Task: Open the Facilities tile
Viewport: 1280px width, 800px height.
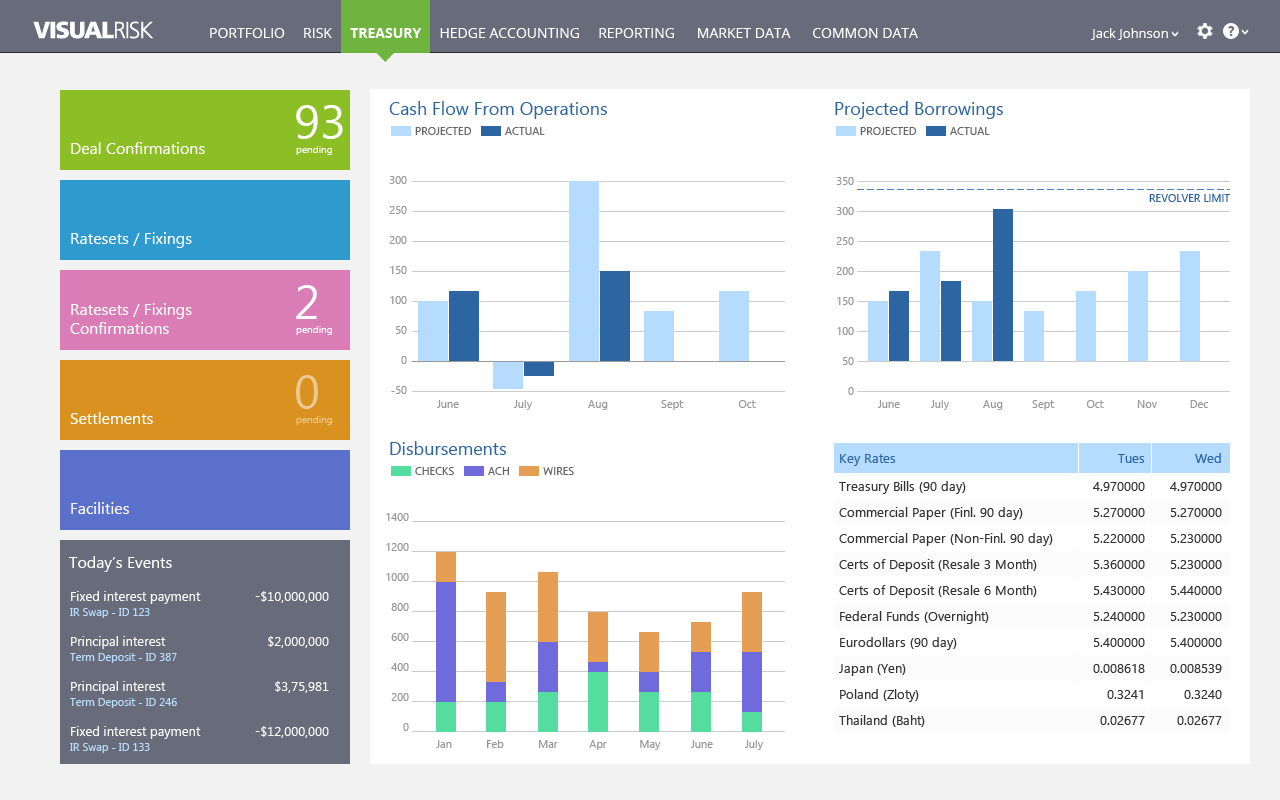Action: tap(205, 490)
